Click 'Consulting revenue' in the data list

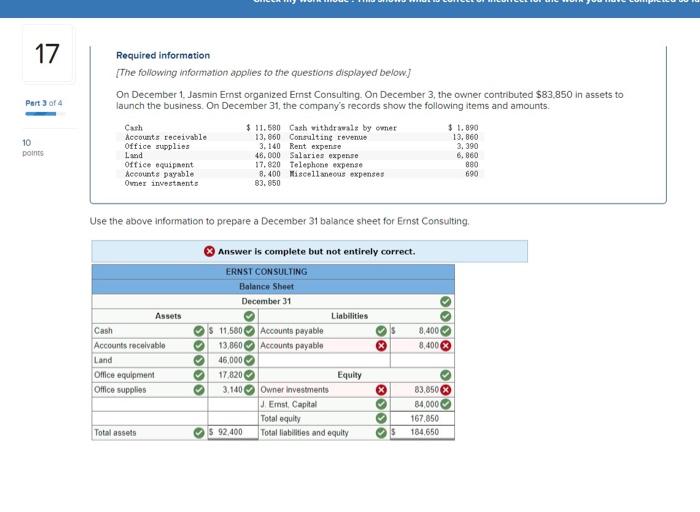tap(328, 137)
